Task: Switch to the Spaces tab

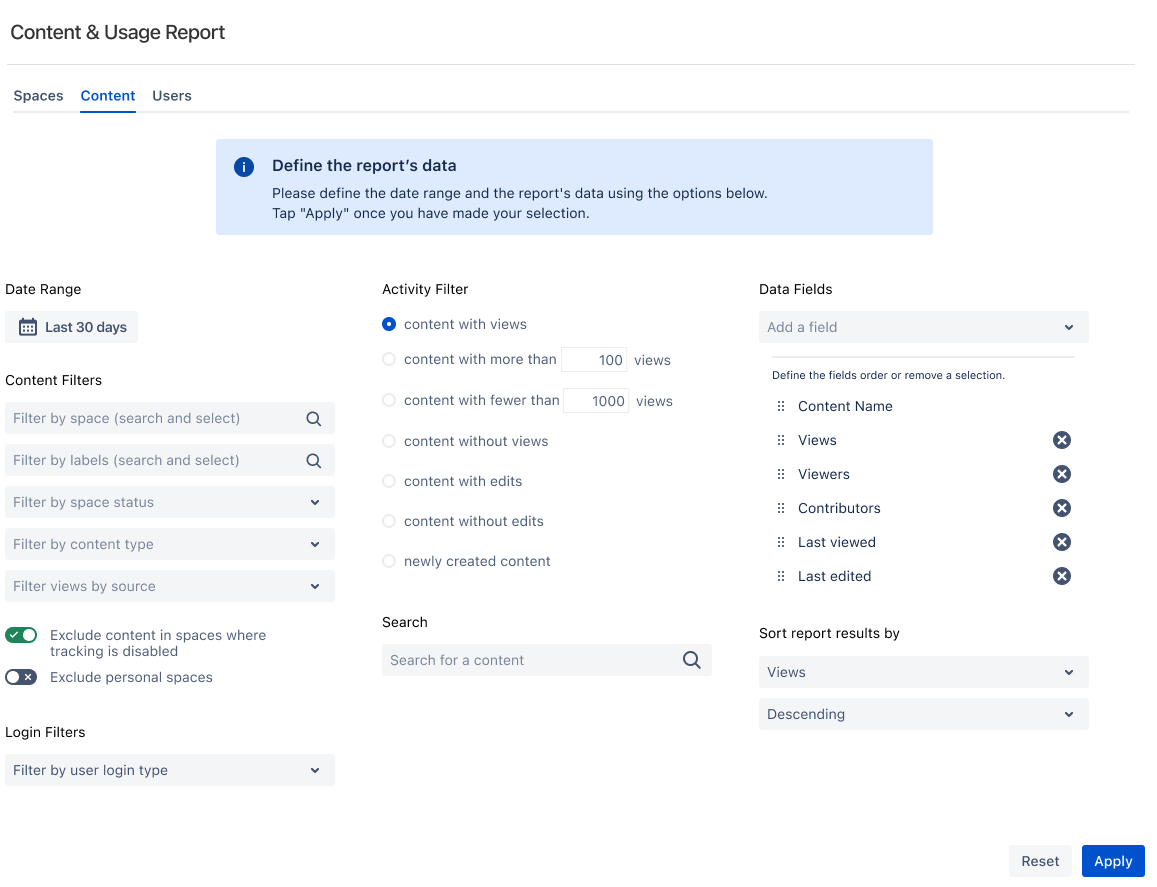Action: [x=38, y=96]
